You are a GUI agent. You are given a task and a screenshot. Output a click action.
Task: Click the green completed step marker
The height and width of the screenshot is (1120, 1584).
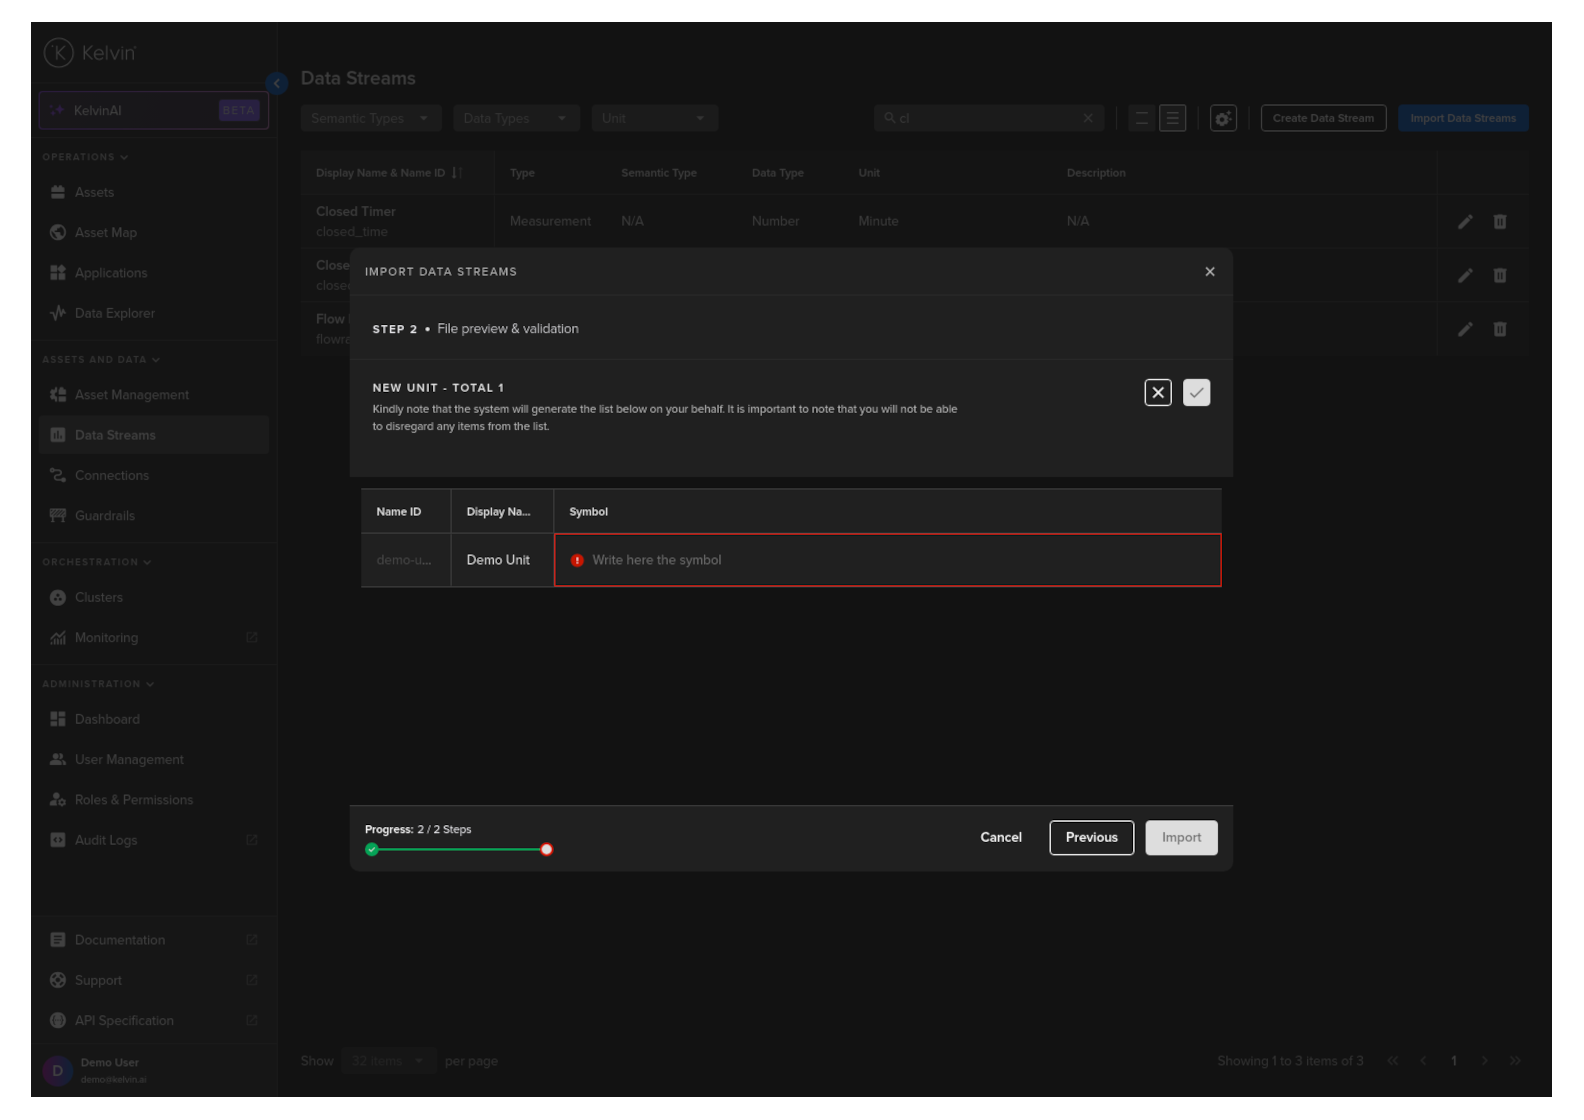(372, 850)
